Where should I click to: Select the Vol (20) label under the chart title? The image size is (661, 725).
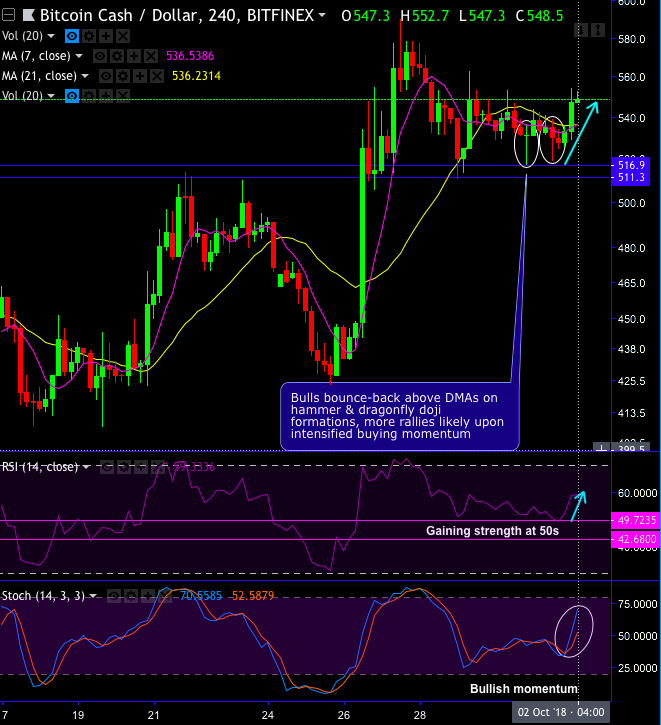(22, 36)
